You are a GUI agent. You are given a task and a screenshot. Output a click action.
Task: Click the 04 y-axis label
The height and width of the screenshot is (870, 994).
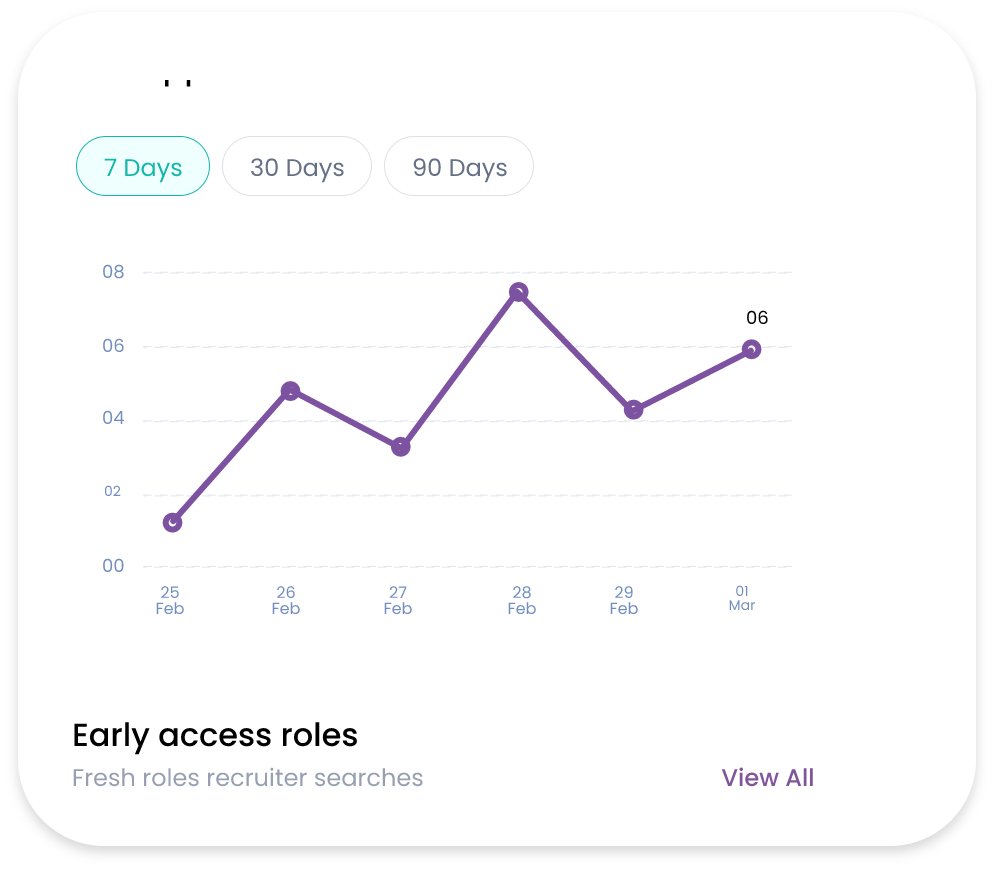(113, 418)
